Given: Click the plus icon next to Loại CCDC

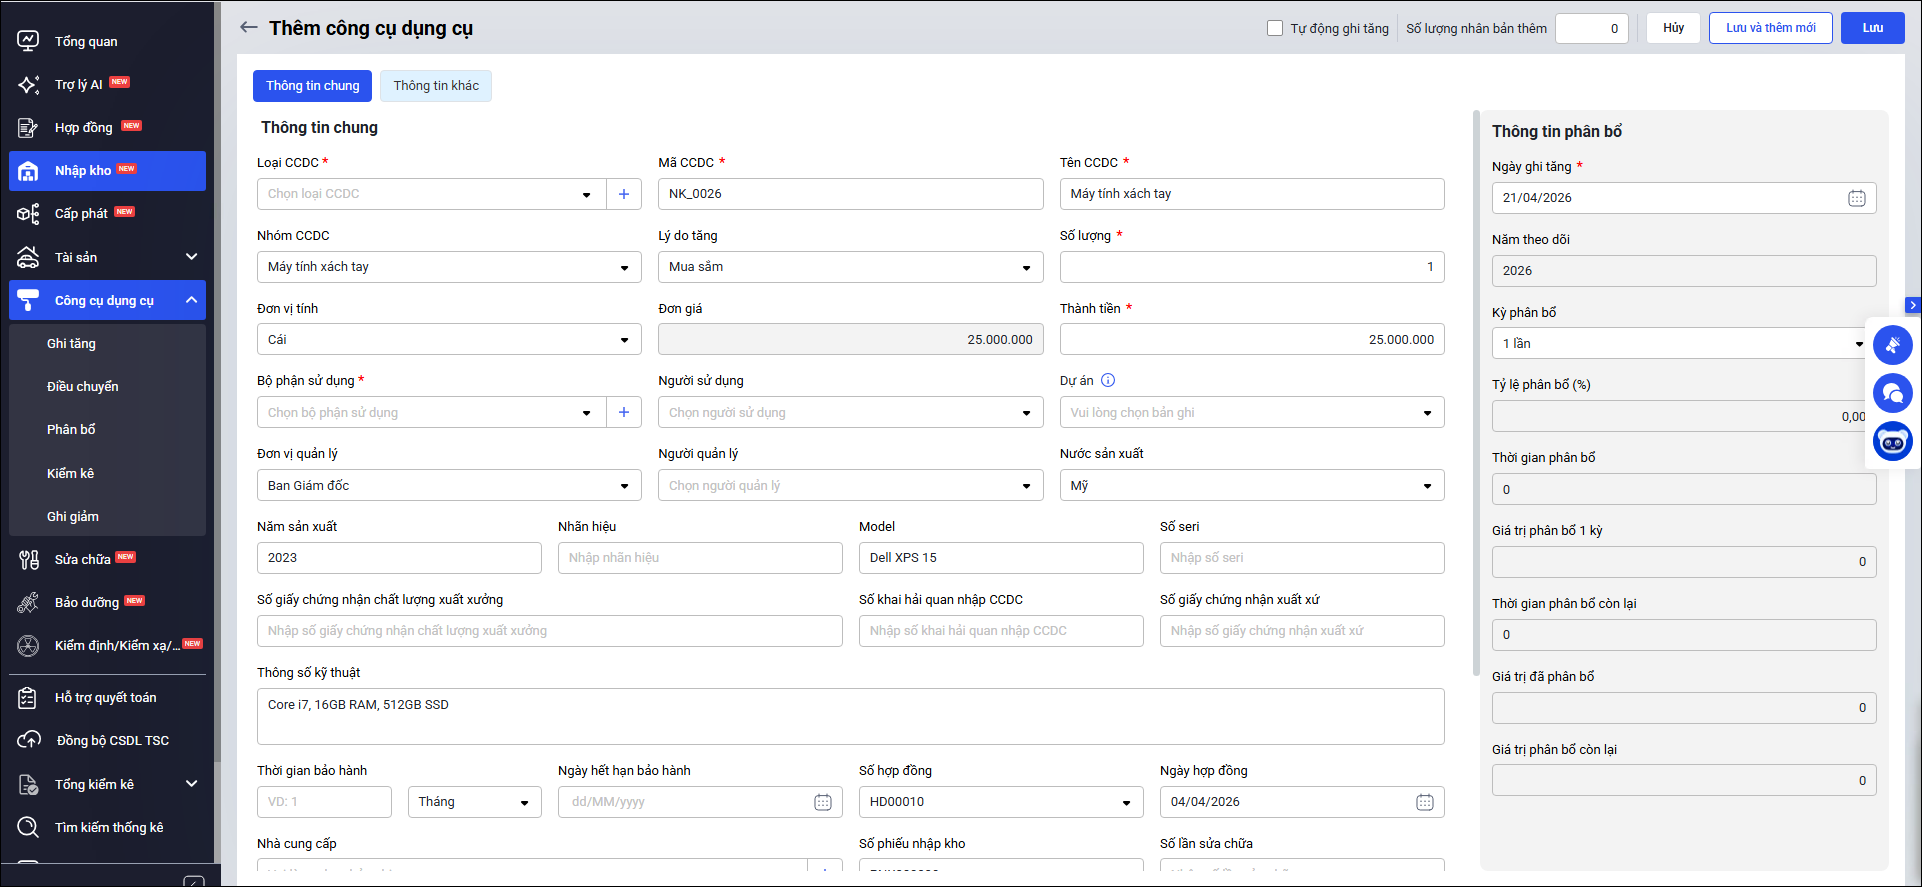Looking at the screenshot, I should pyautogui.click(x=624, y=194).
